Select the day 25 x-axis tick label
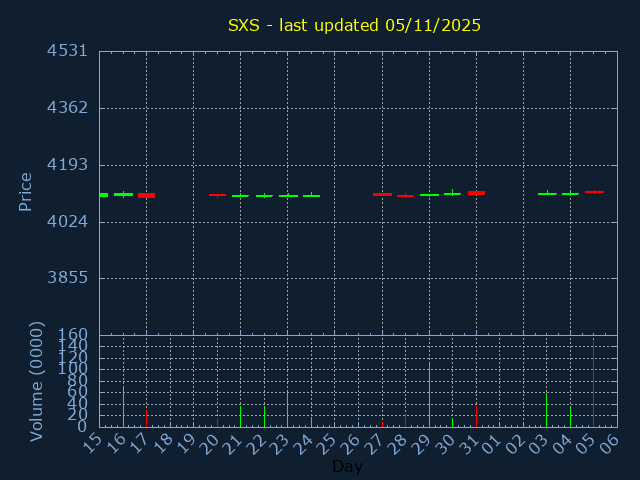 [x=328, y=442]
